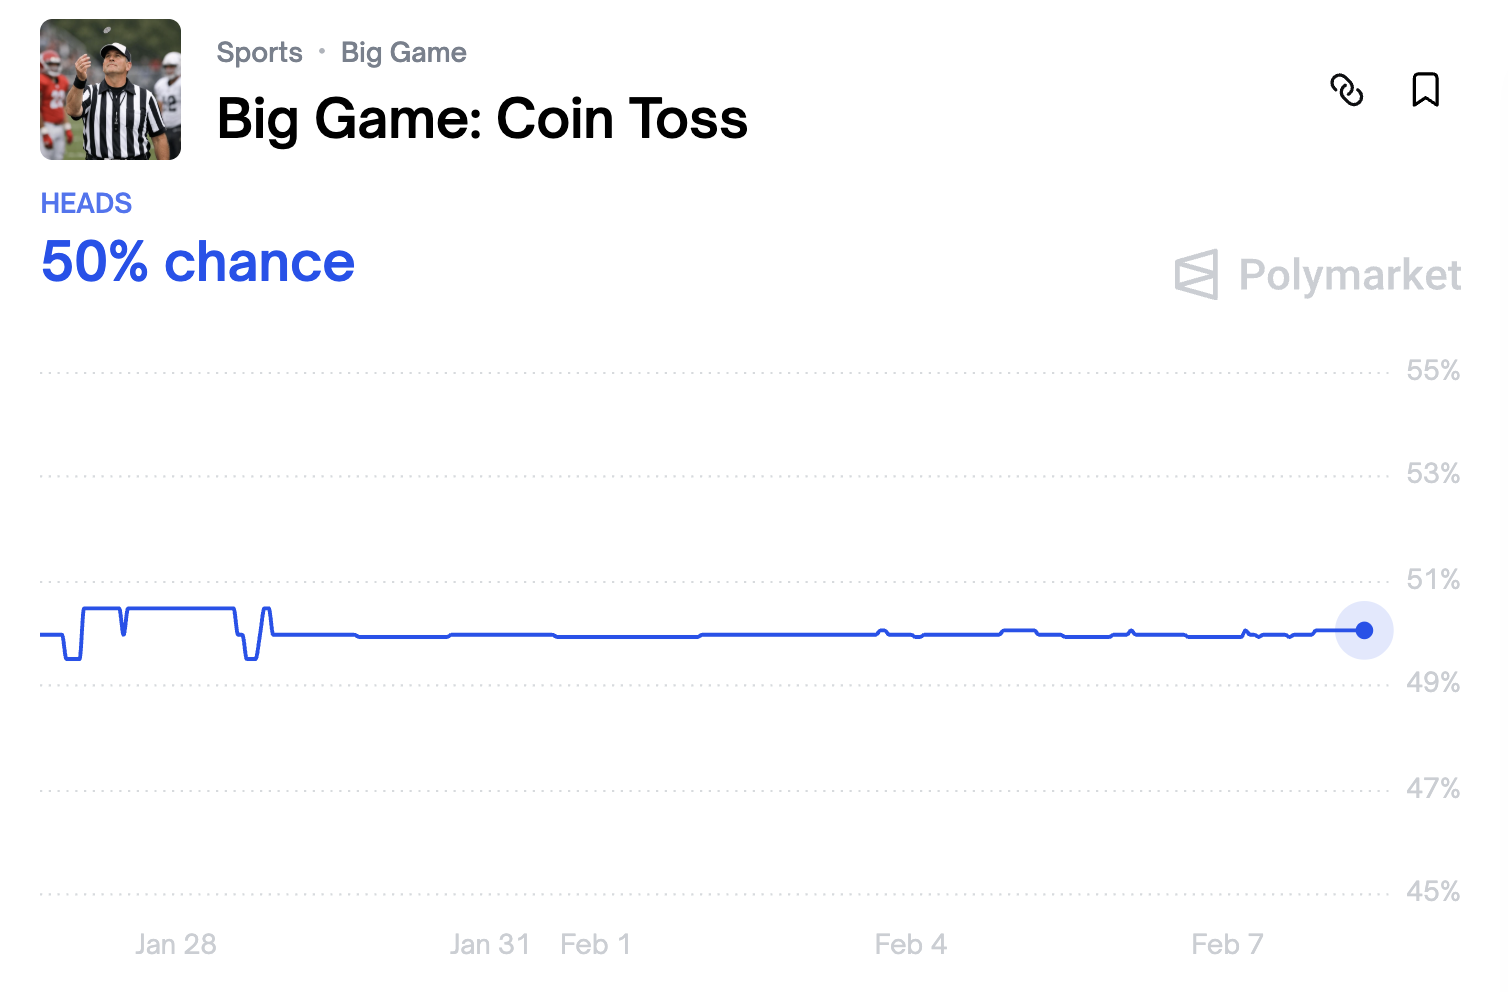Click the 51% axis label
Viewport: 1508px width, 992px height.
(x=1433, y=579)
